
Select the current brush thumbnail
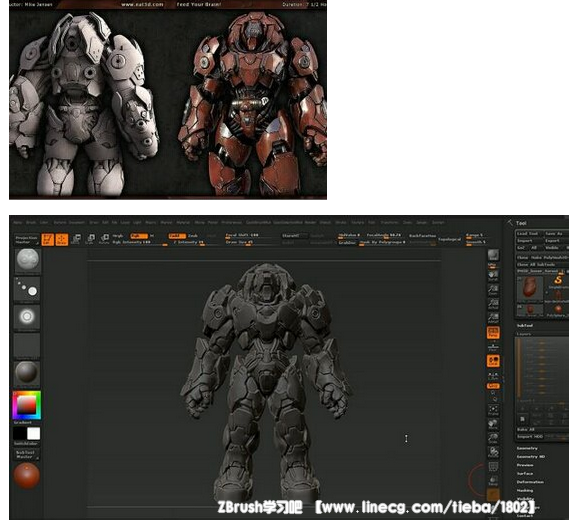coord(27,261)
